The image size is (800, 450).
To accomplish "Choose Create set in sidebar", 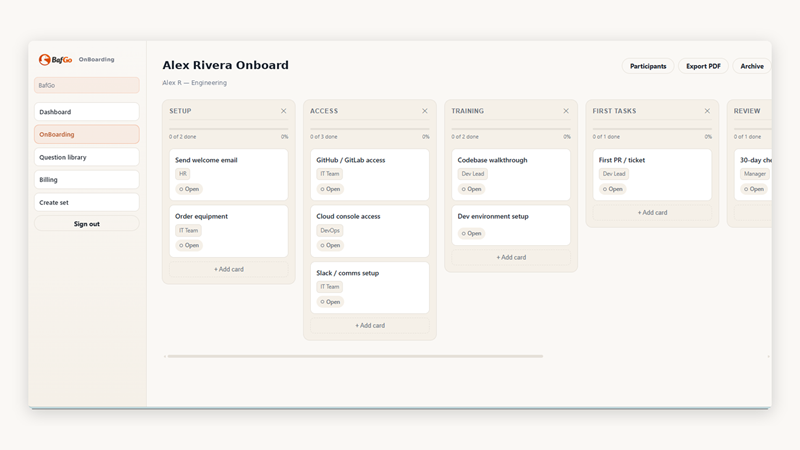I will (87, 203).
